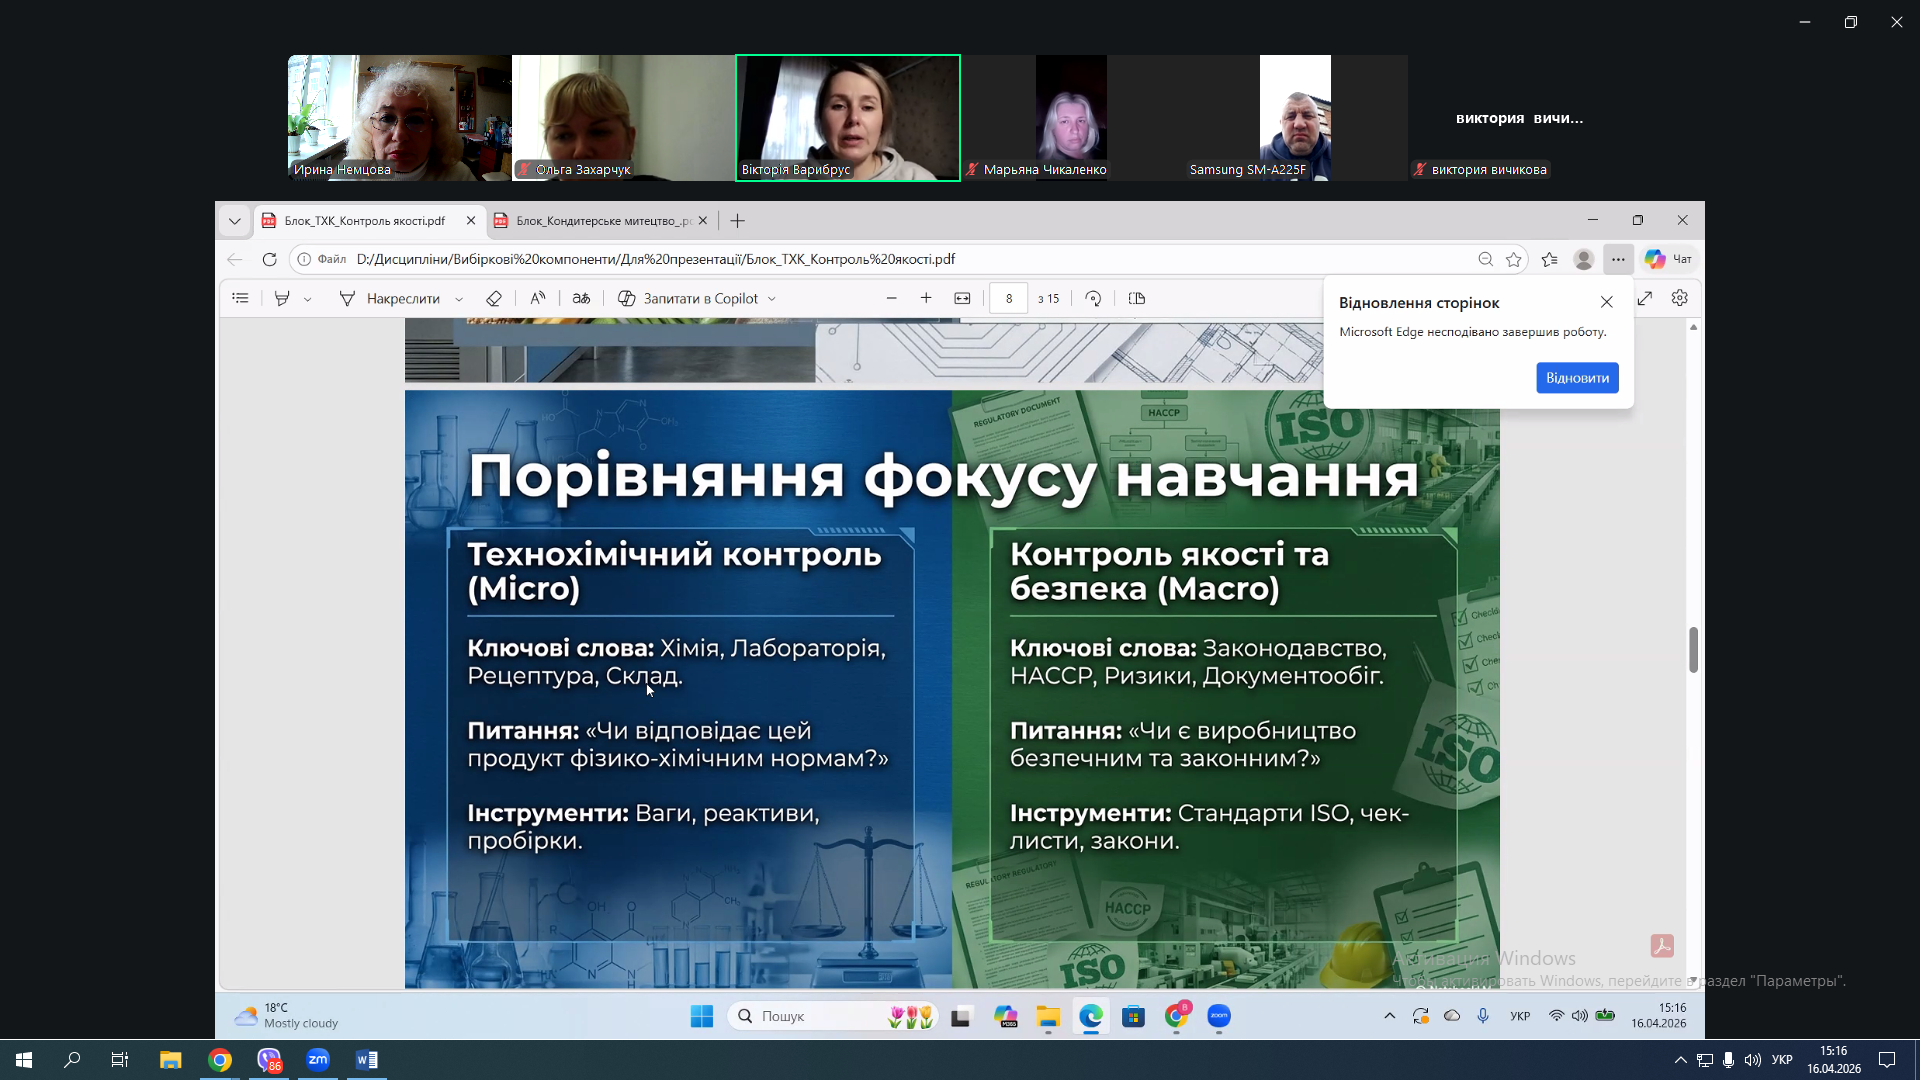The width and height of the screenshot is (1920, 1080).
Task: Zoom out with the minus icon
Action: coord(892,298)
